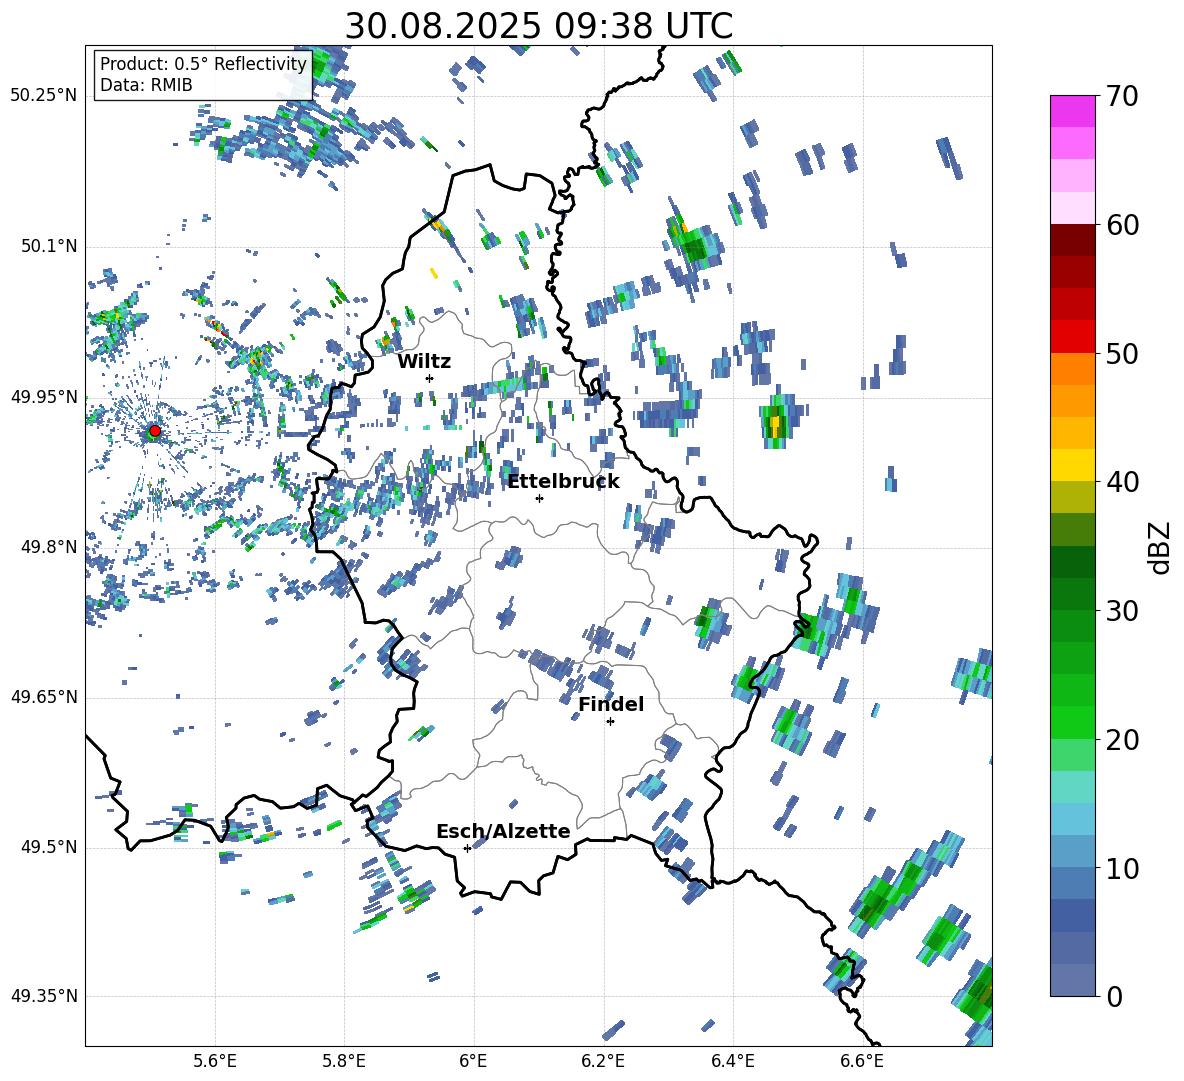
Task: Select the title '30.08.2025 09:38 UTC'
Action: (539, 26)
